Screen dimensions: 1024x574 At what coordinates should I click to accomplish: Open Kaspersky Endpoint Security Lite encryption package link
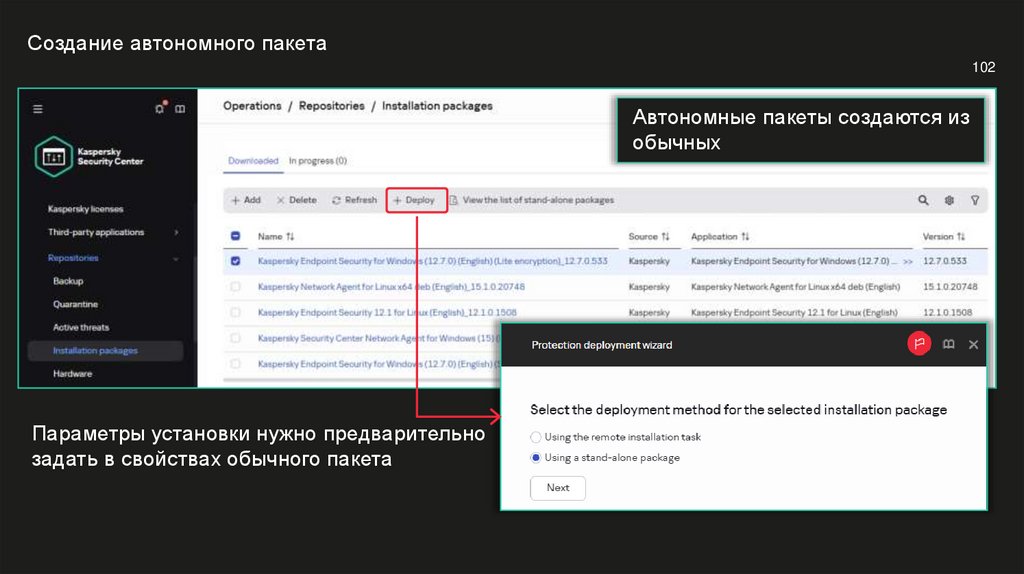coord(432,261)
